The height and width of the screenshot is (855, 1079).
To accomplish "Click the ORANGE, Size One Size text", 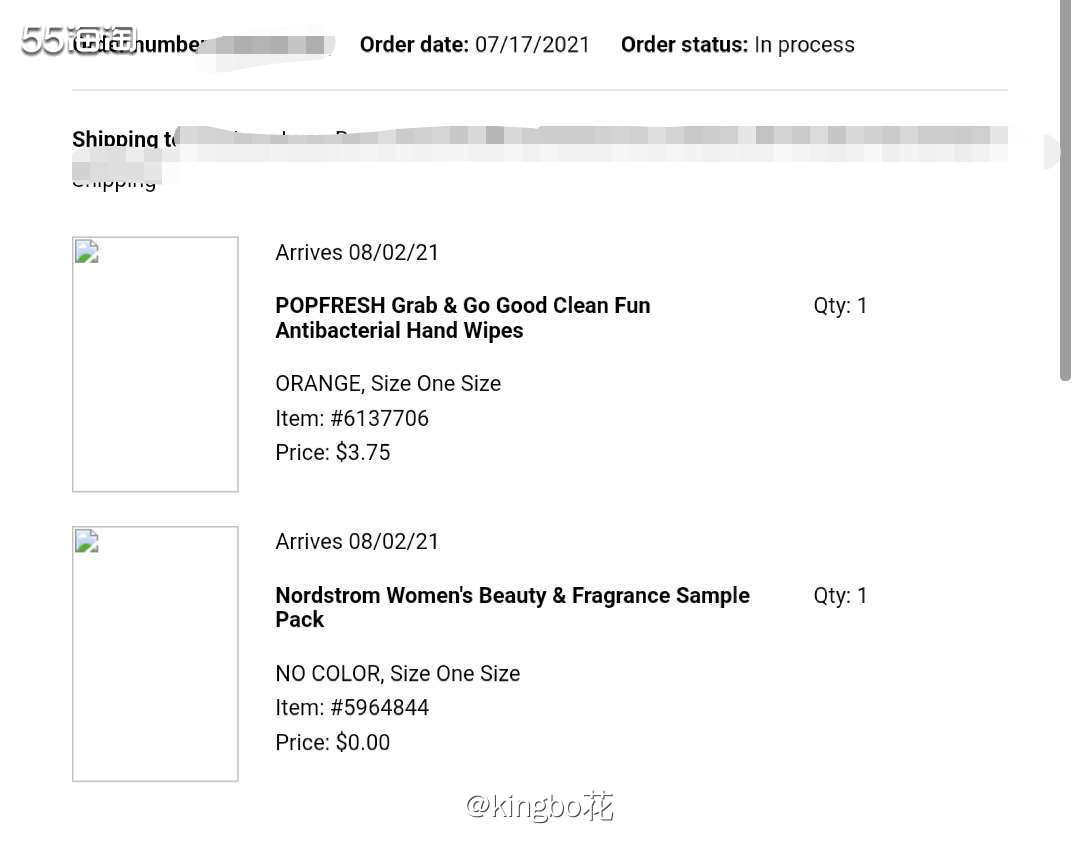I will coord(388,383).
